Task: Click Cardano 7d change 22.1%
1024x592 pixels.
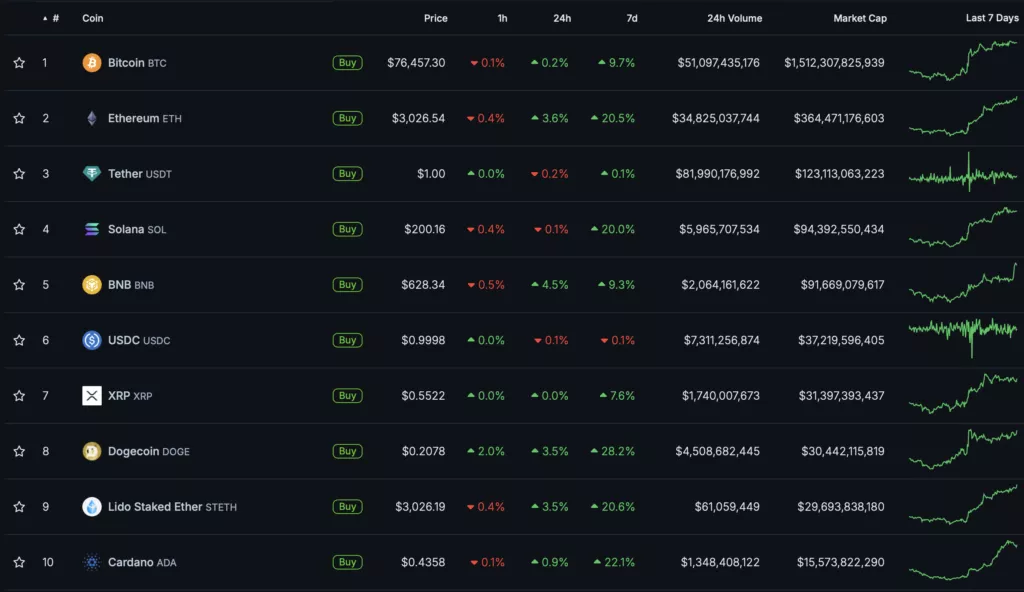Action: click(x=614, y=562)
